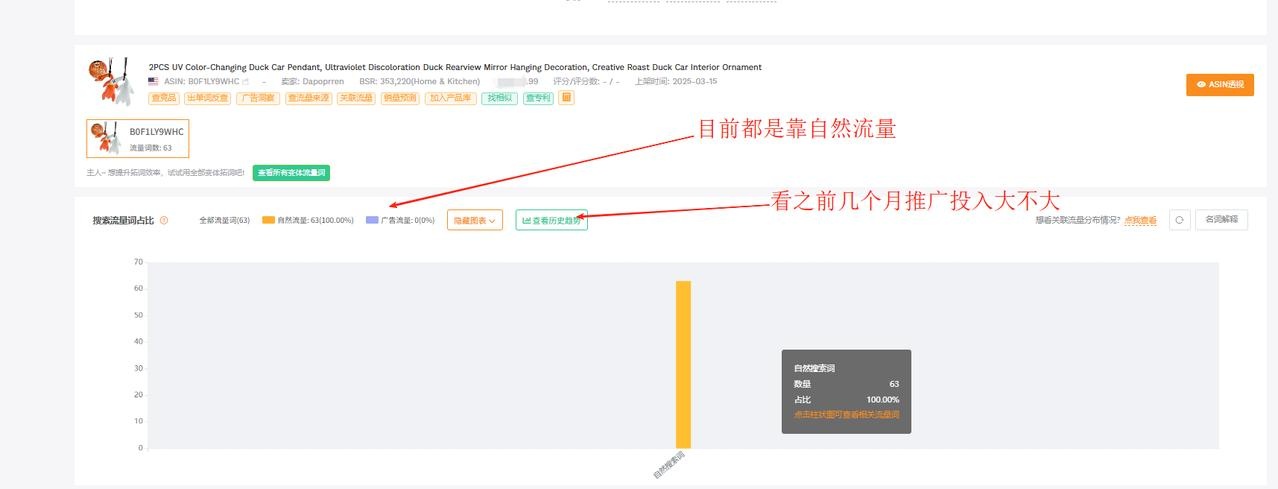Open the 关联流量 tag
Screen dimensions: 1278x489
click(x=355, y=98)
